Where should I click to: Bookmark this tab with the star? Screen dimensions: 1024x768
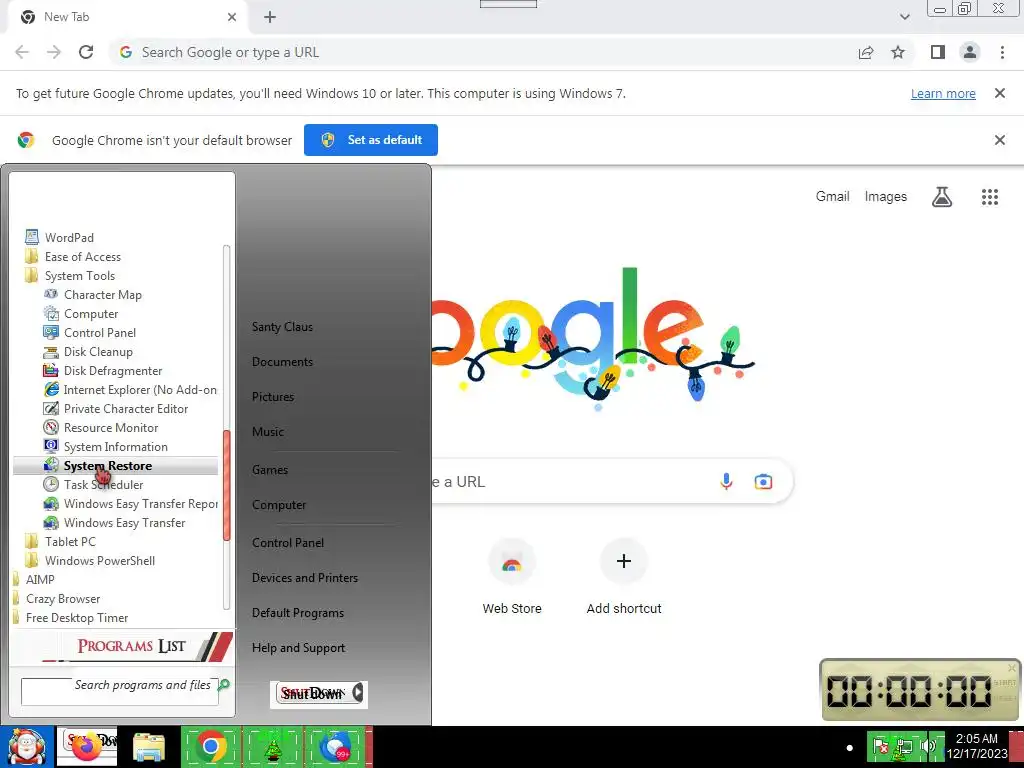[898, 52]
